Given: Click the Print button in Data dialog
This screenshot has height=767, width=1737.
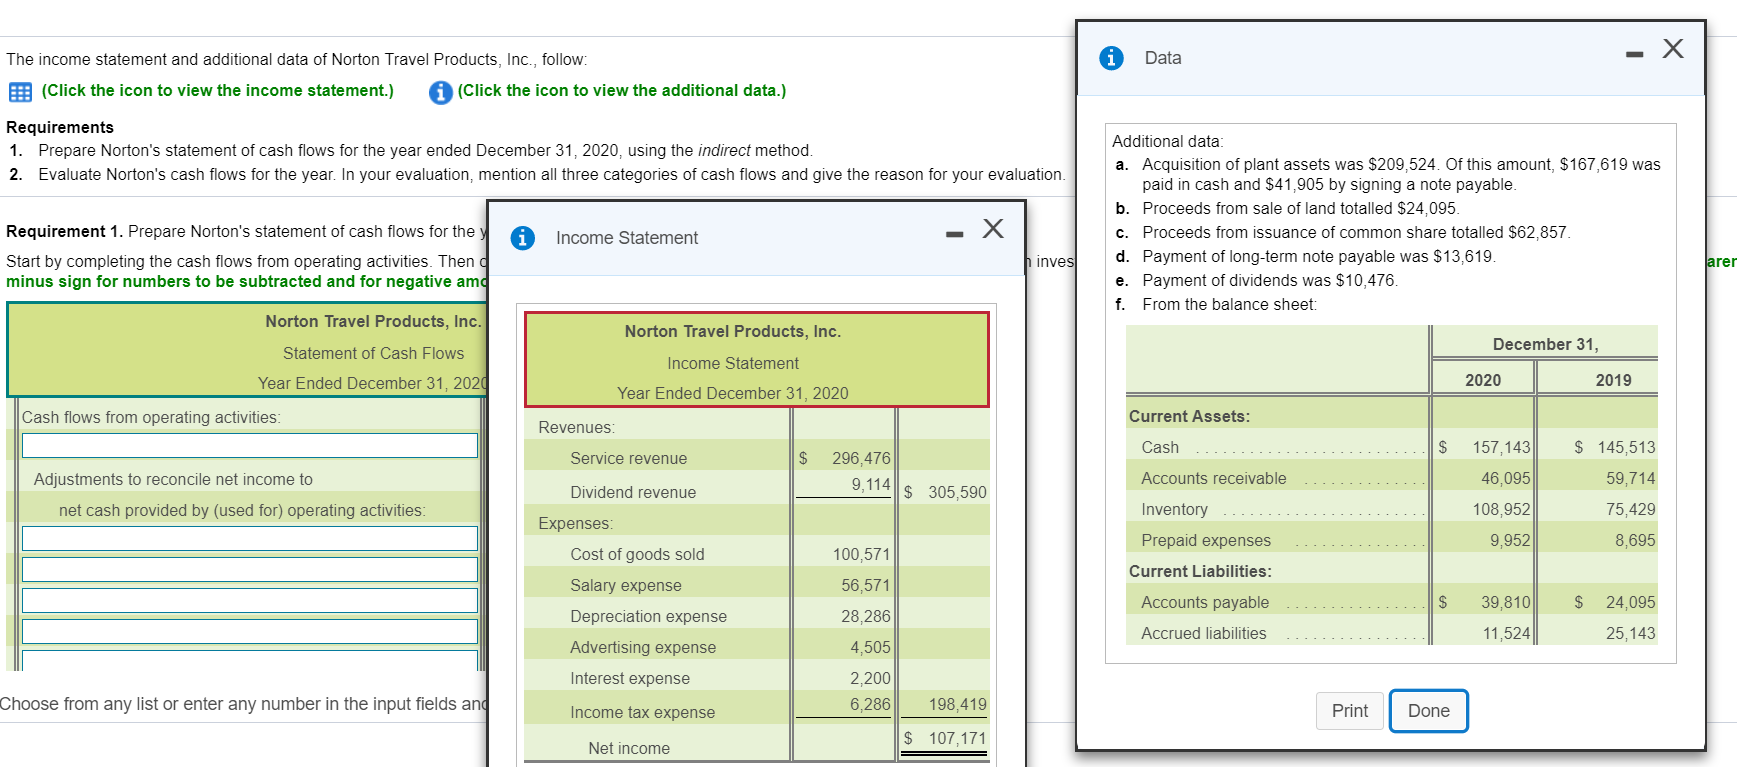Looking at the screenshot, I should point(1350,711).
